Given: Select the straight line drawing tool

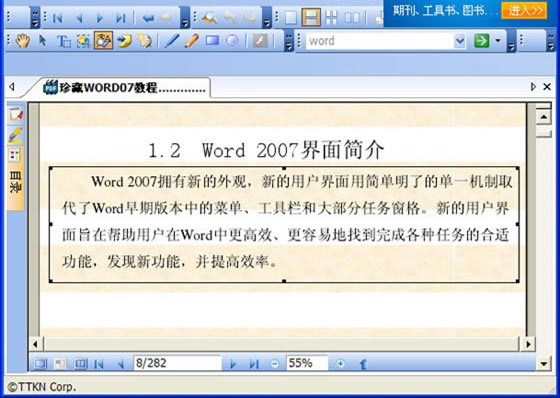Looking at the screenshot, I should click(x=172, y=41).
